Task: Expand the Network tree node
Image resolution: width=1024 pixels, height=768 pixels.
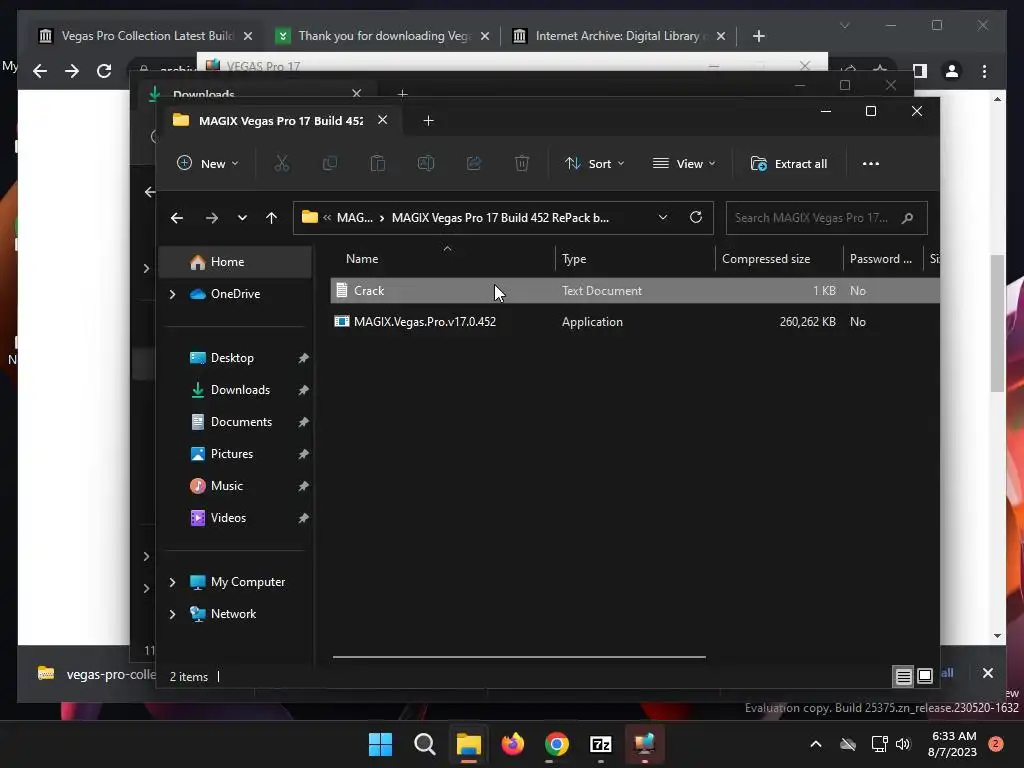Action: point(172,614)
